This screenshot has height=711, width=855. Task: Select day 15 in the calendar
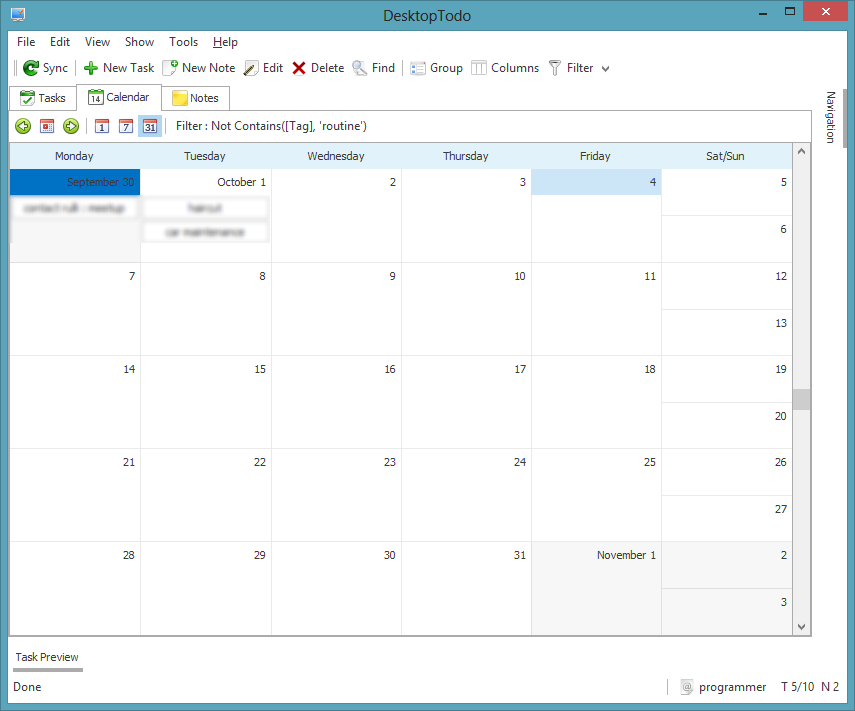point(206,402)
